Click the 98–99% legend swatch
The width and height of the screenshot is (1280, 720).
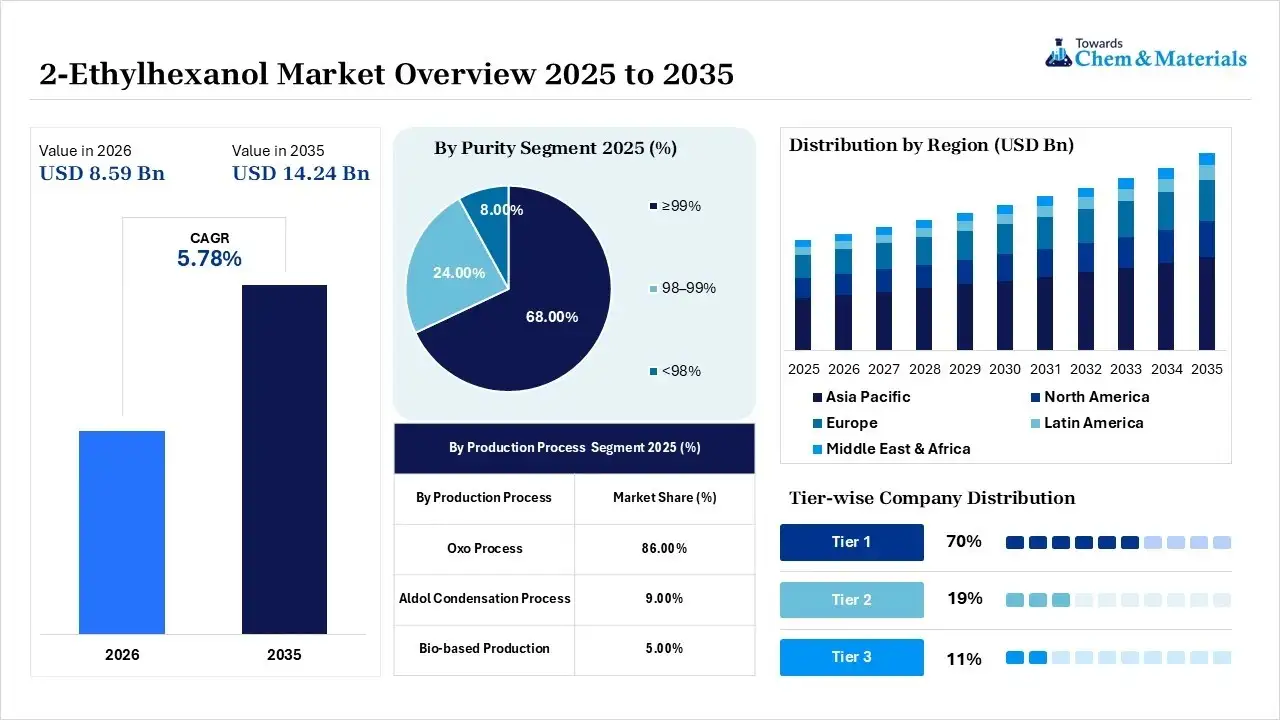click(x=654, y=289)
